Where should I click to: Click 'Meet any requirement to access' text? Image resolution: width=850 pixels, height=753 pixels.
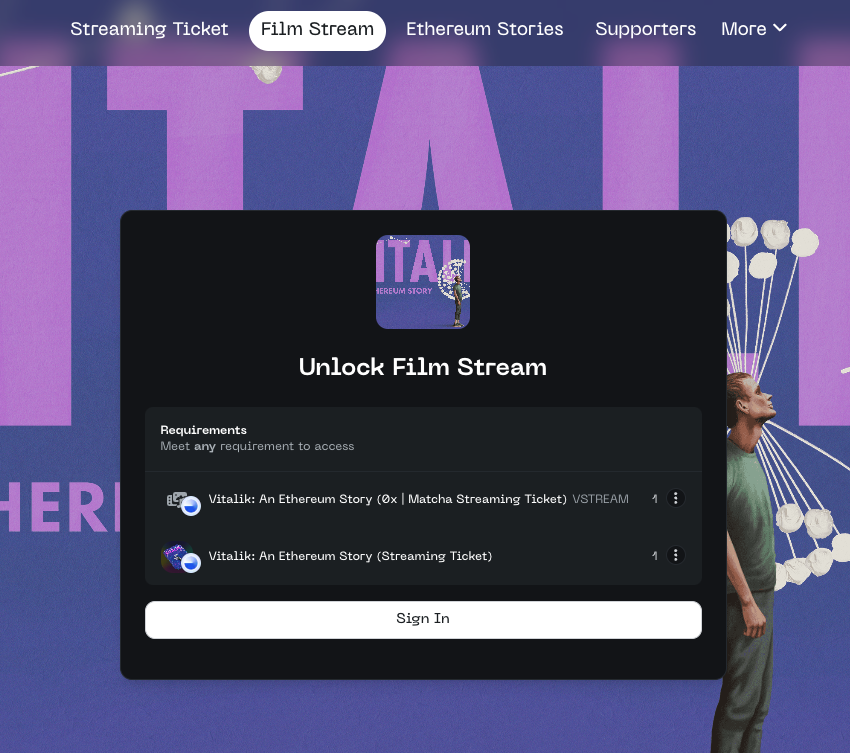pyautogui.click(x=257, y=447)
